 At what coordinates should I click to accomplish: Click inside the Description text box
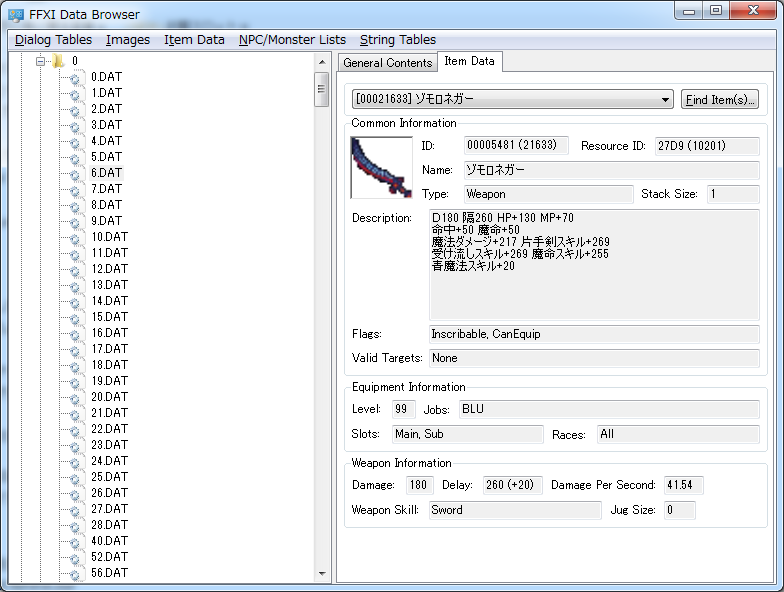pyautogui.click(x=594, y=265)
